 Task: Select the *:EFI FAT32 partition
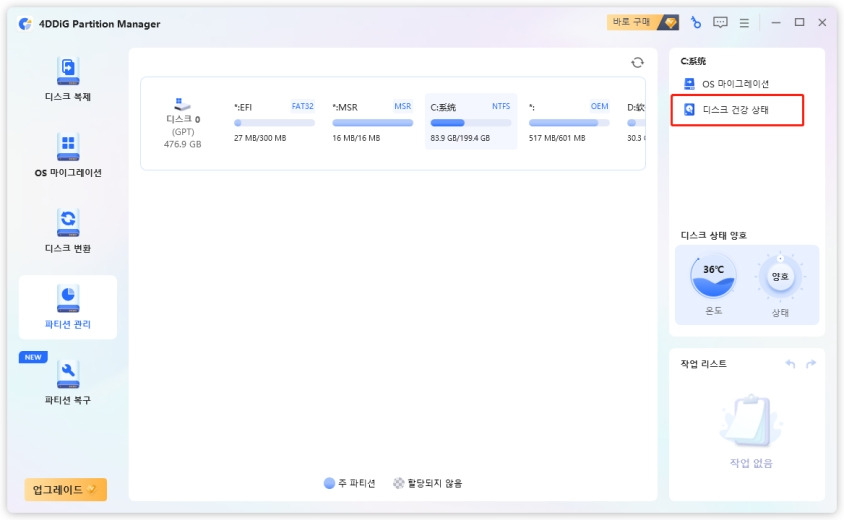tap(274, 122)
